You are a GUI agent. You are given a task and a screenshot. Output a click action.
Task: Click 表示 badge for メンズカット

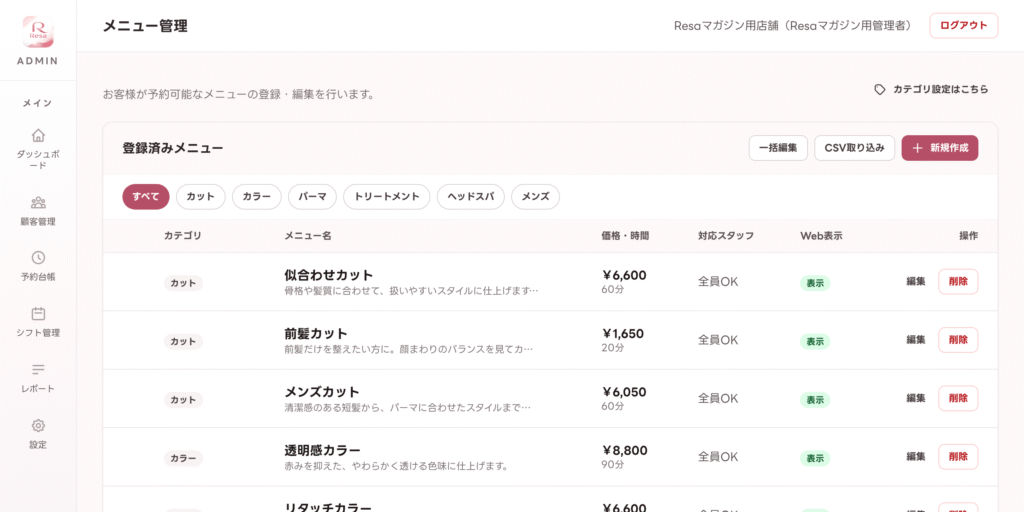(x=814, y=400)
